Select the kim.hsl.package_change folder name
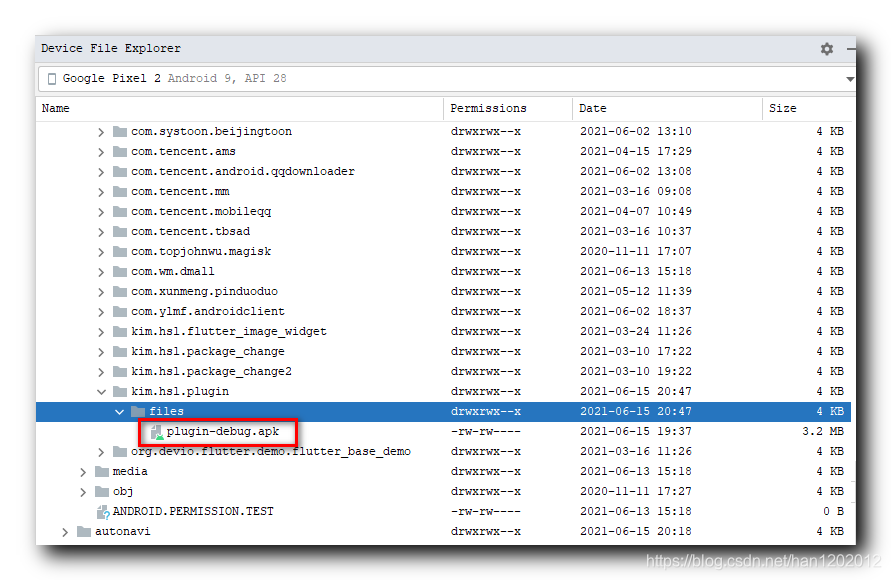 [x=207, y=351]
